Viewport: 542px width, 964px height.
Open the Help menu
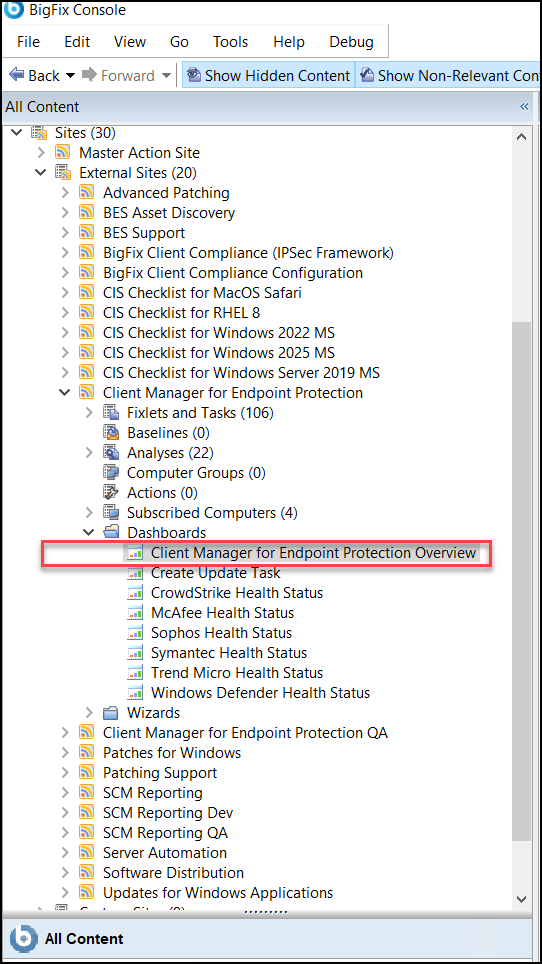pyautogui.click(x=289, y=42)
